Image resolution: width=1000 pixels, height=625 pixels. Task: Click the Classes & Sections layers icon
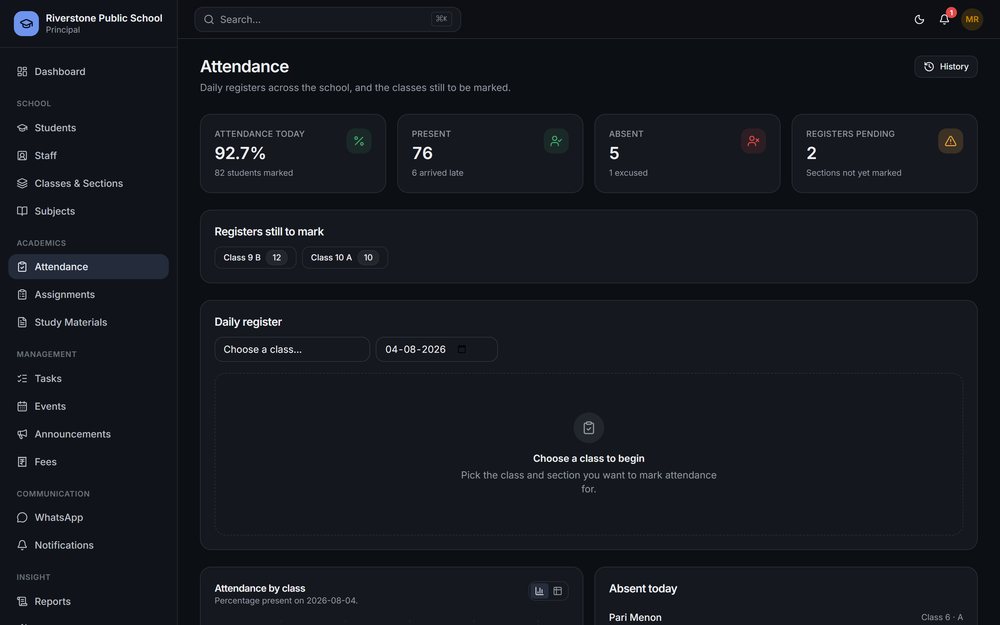22,183
